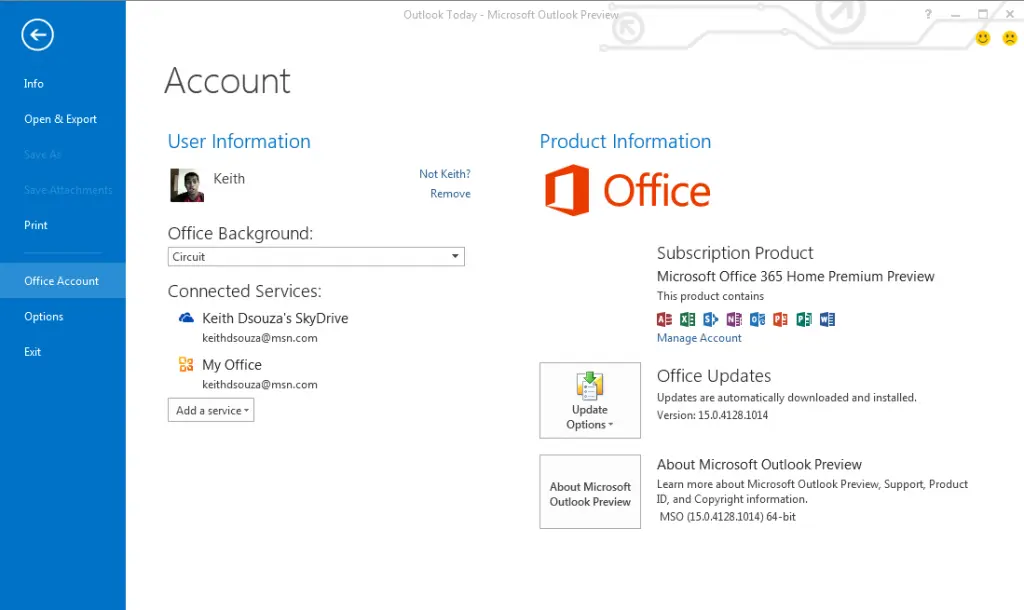Click the Publisher product icon

tap(804, 319)
